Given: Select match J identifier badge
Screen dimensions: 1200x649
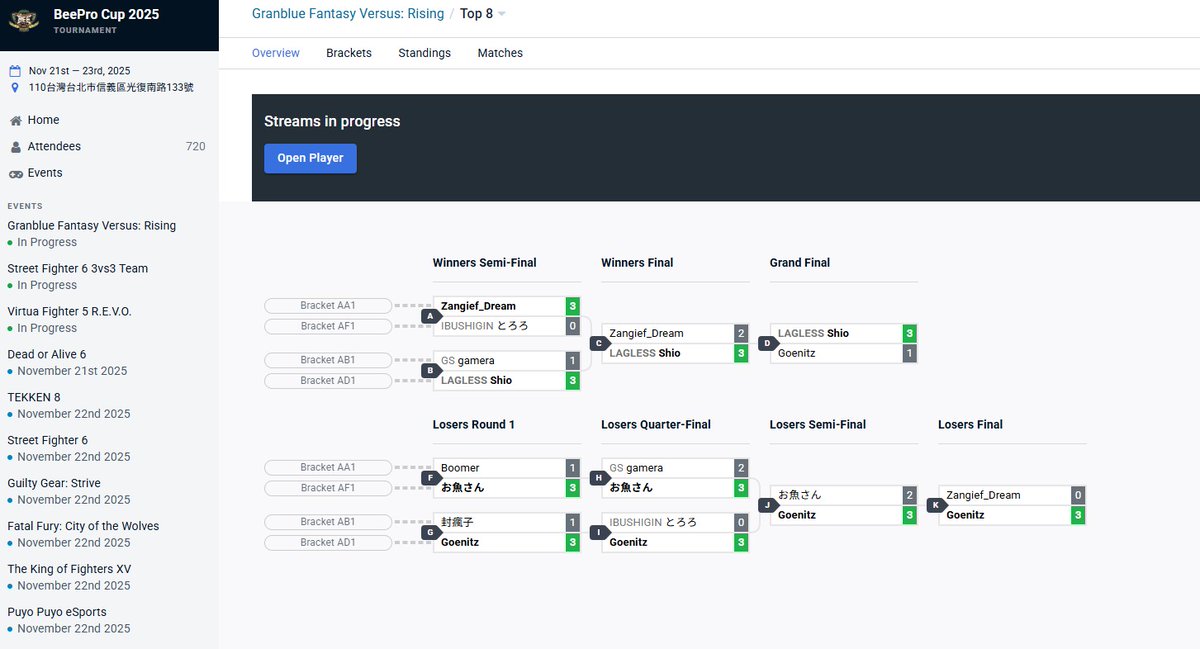Looking at the screenshot, I should point(767,505).
